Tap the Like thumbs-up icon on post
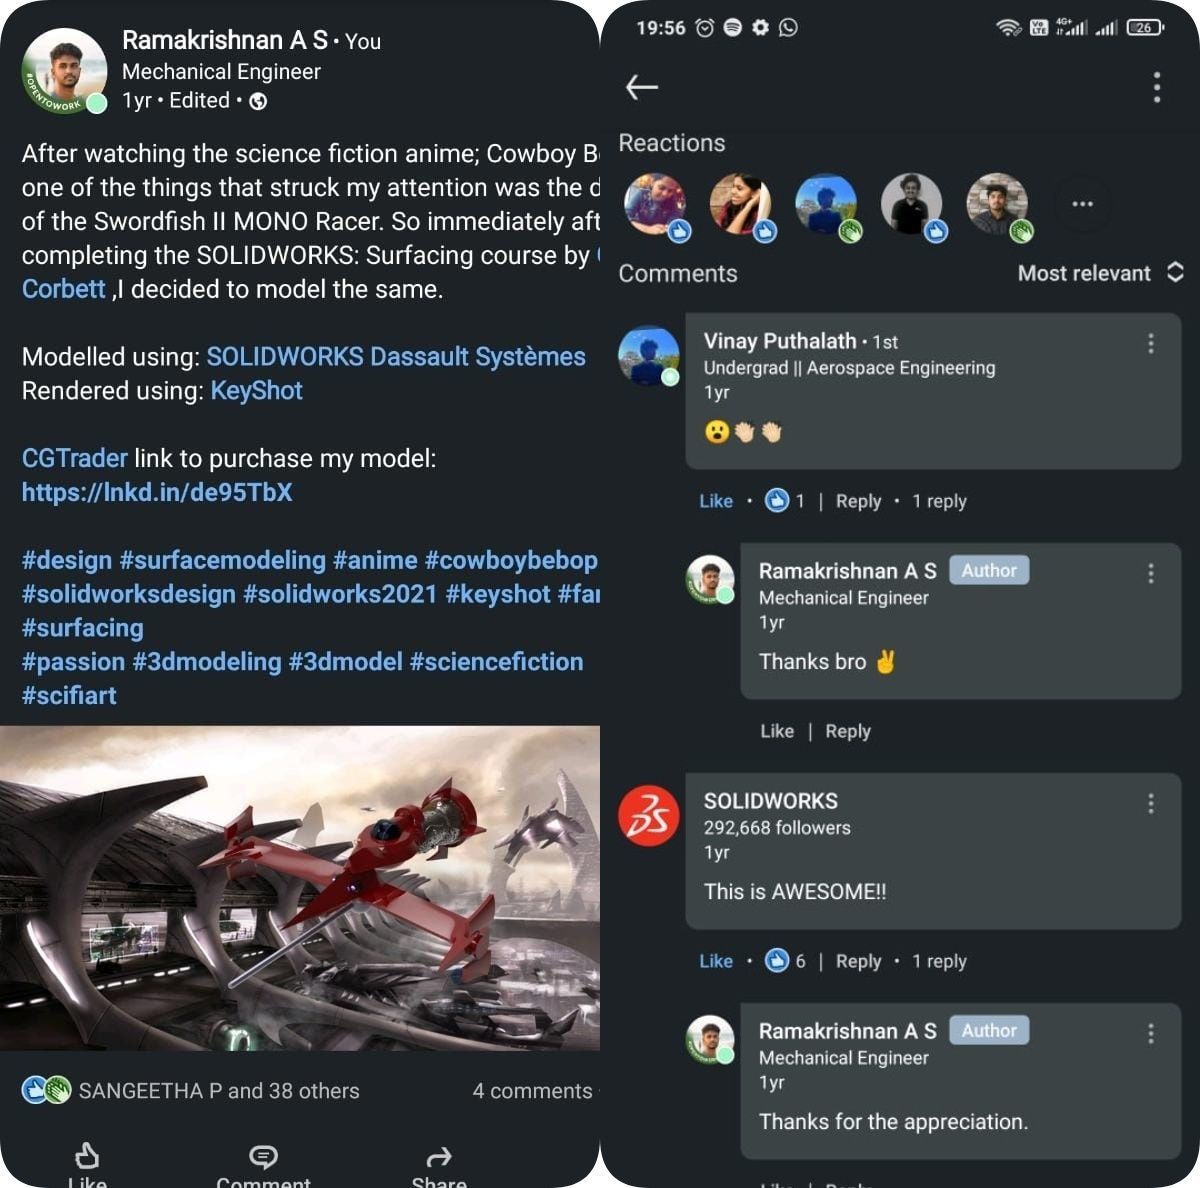Image resolution: width=1200 pixels, height=1188 pixels. (x=87, y=1157)
